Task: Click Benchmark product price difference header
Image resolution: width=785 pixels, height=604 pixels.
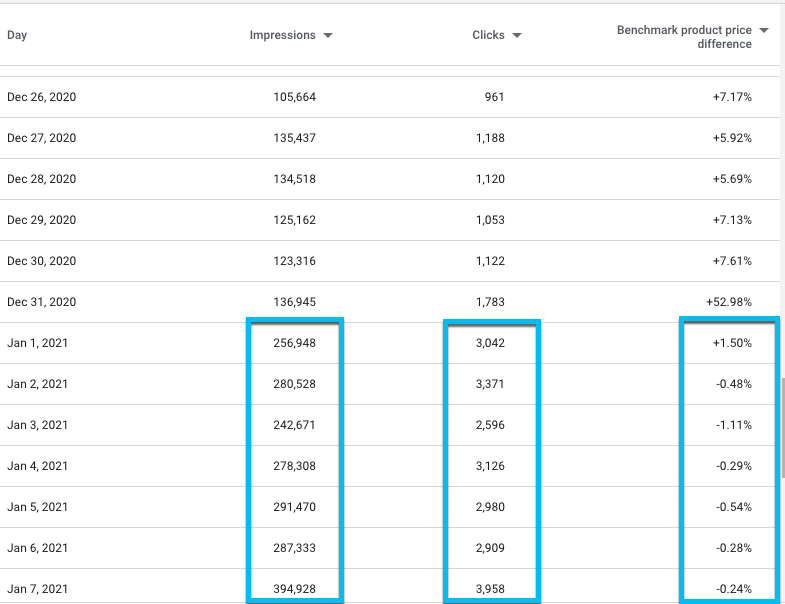Action: coord(684,37)
